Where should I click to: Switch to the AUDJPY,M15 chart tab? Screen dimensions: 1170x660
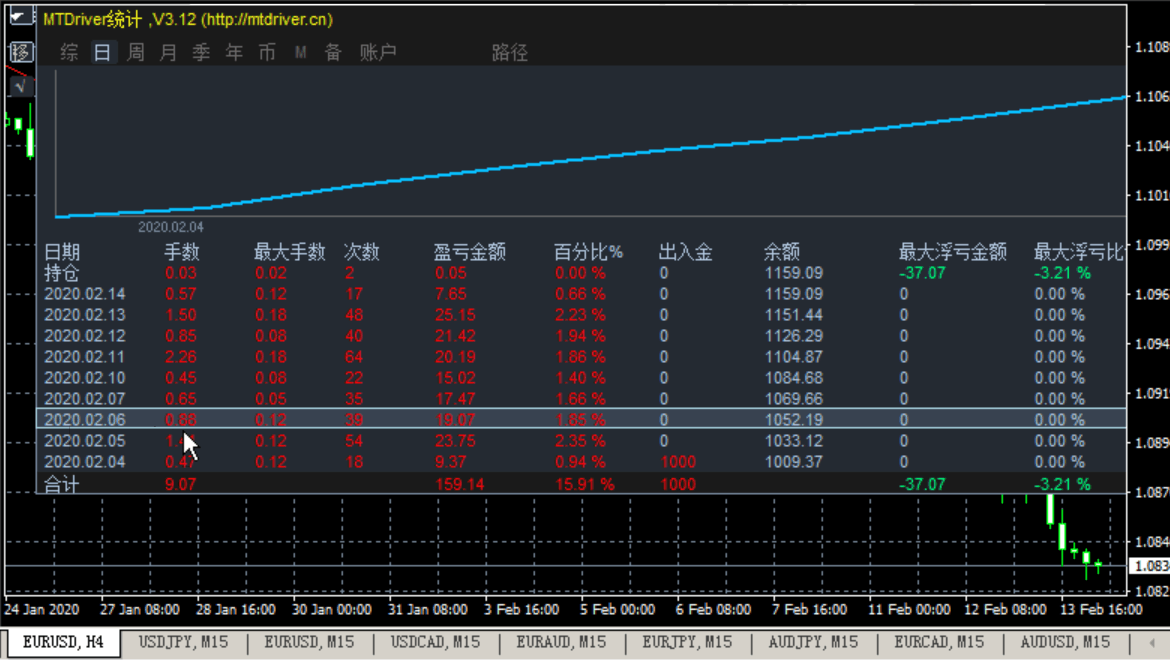[x=813, y=642]
